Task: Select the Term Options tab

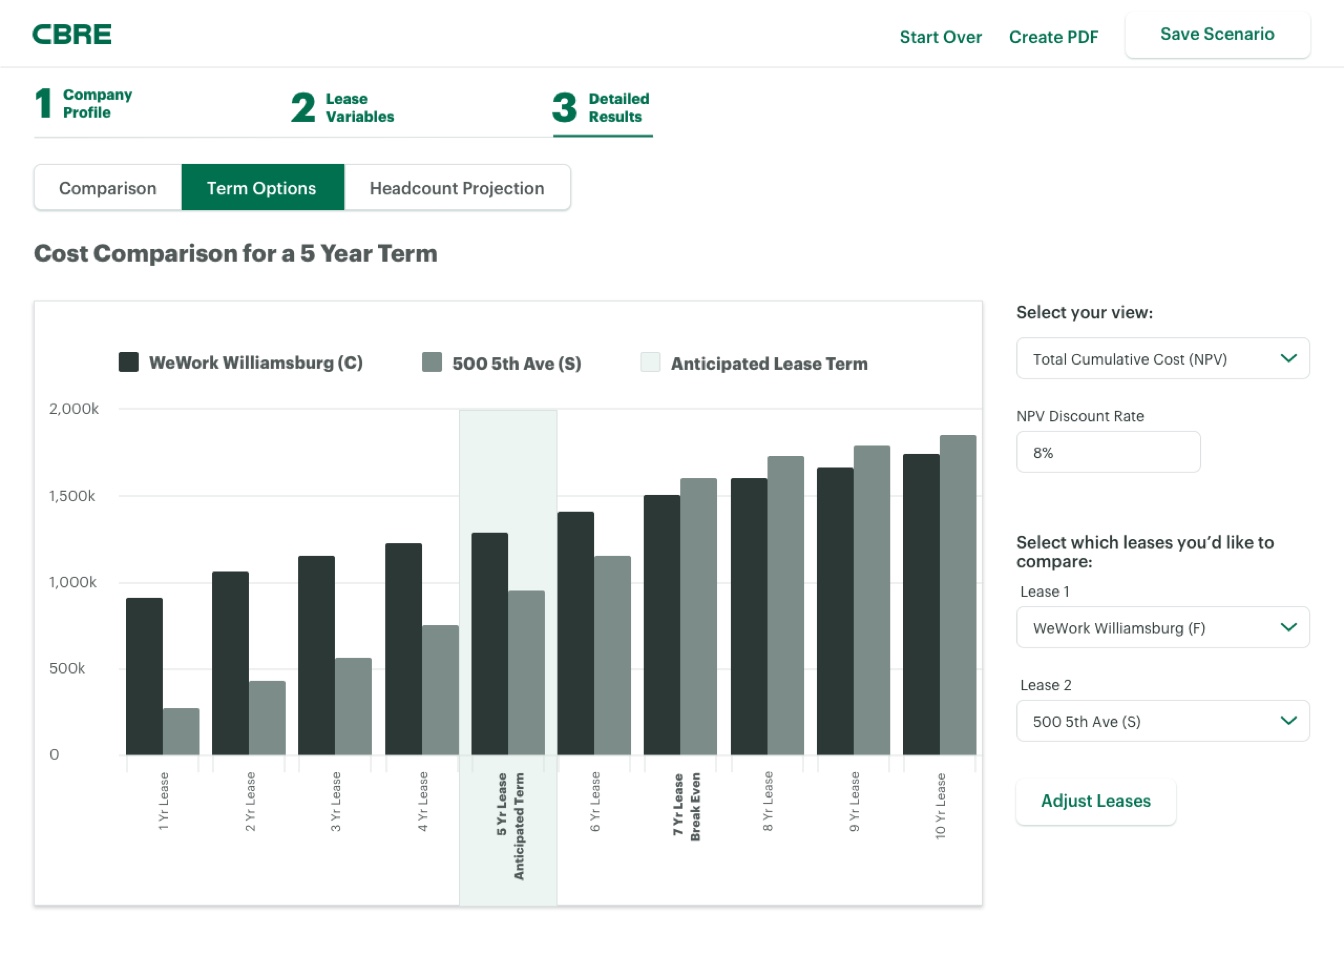Action: click(x=262, y=188)
